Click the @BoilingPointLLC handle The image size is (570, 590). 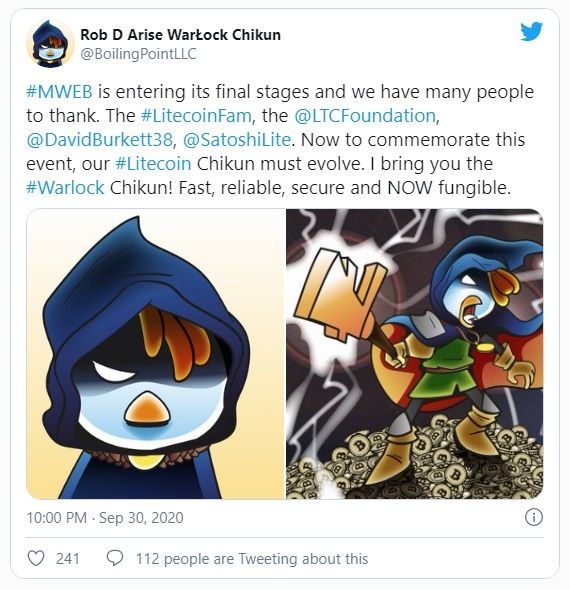(x=138, y=54)
